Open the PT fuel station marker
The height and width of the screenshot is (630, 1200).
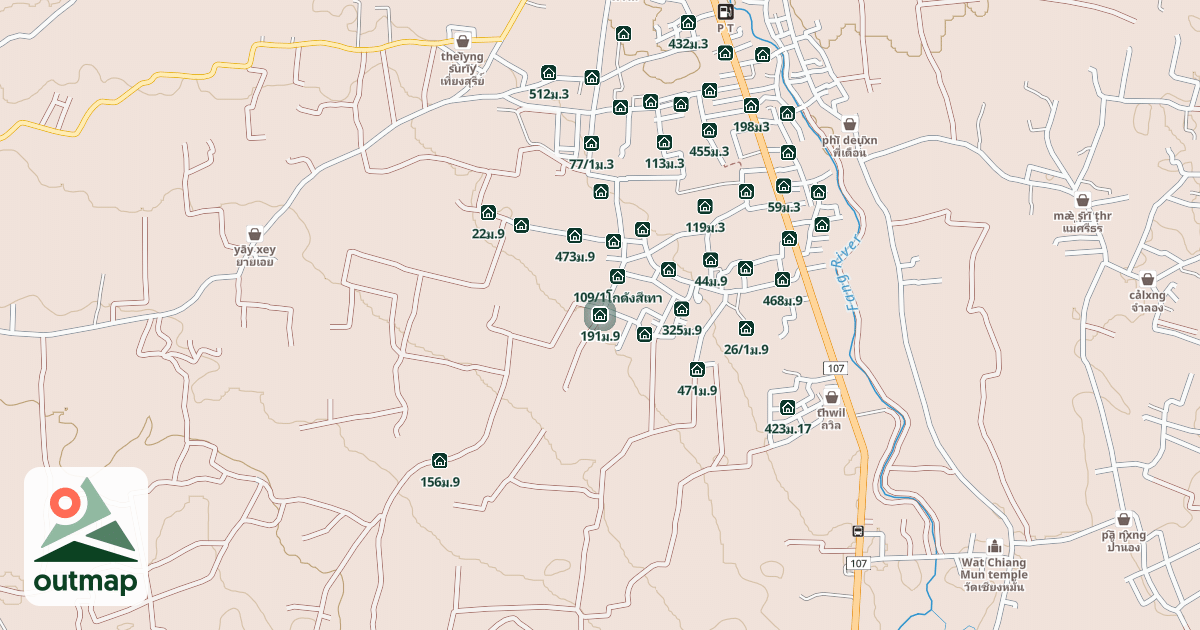coord(725,11)
